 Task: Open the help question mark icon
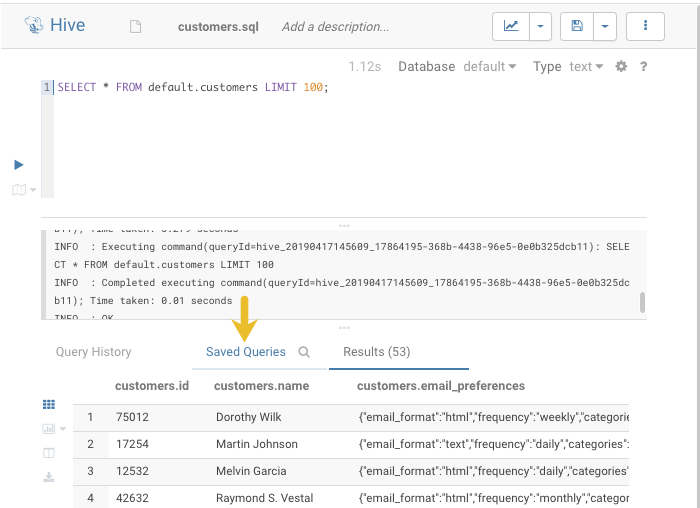click(x=643, y=67)
